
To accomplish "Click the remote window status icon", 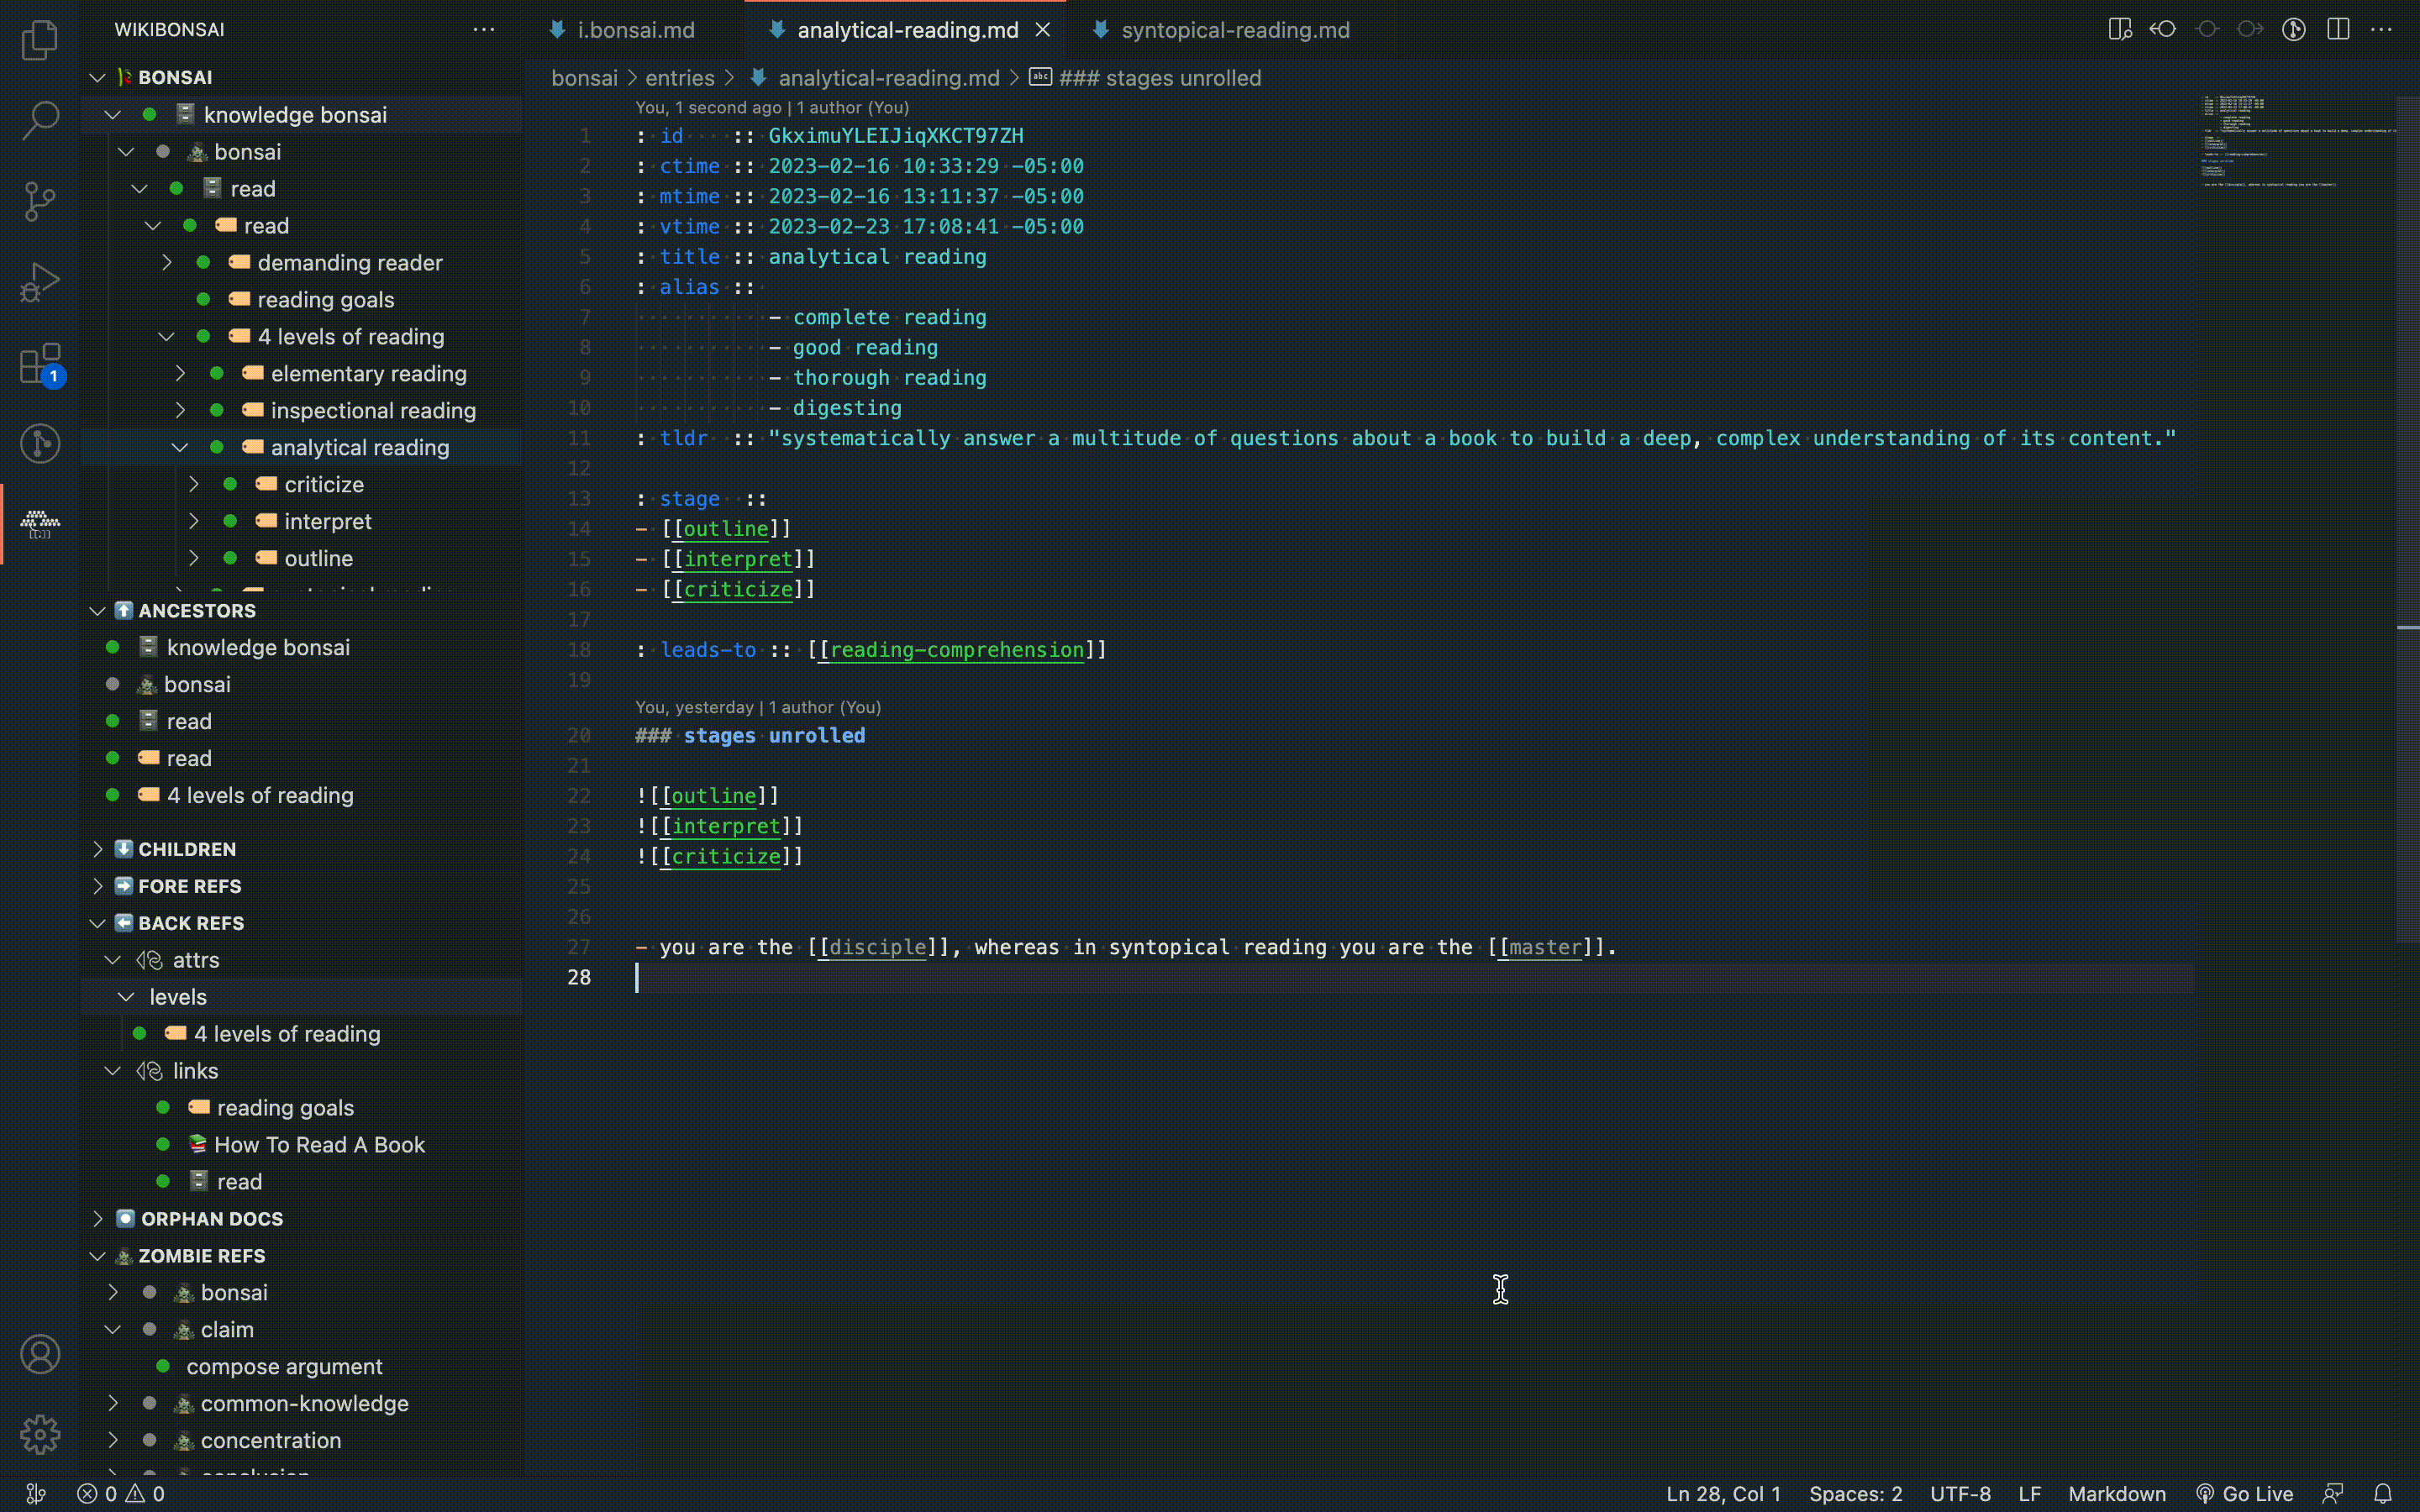I will click(36, 1494).
